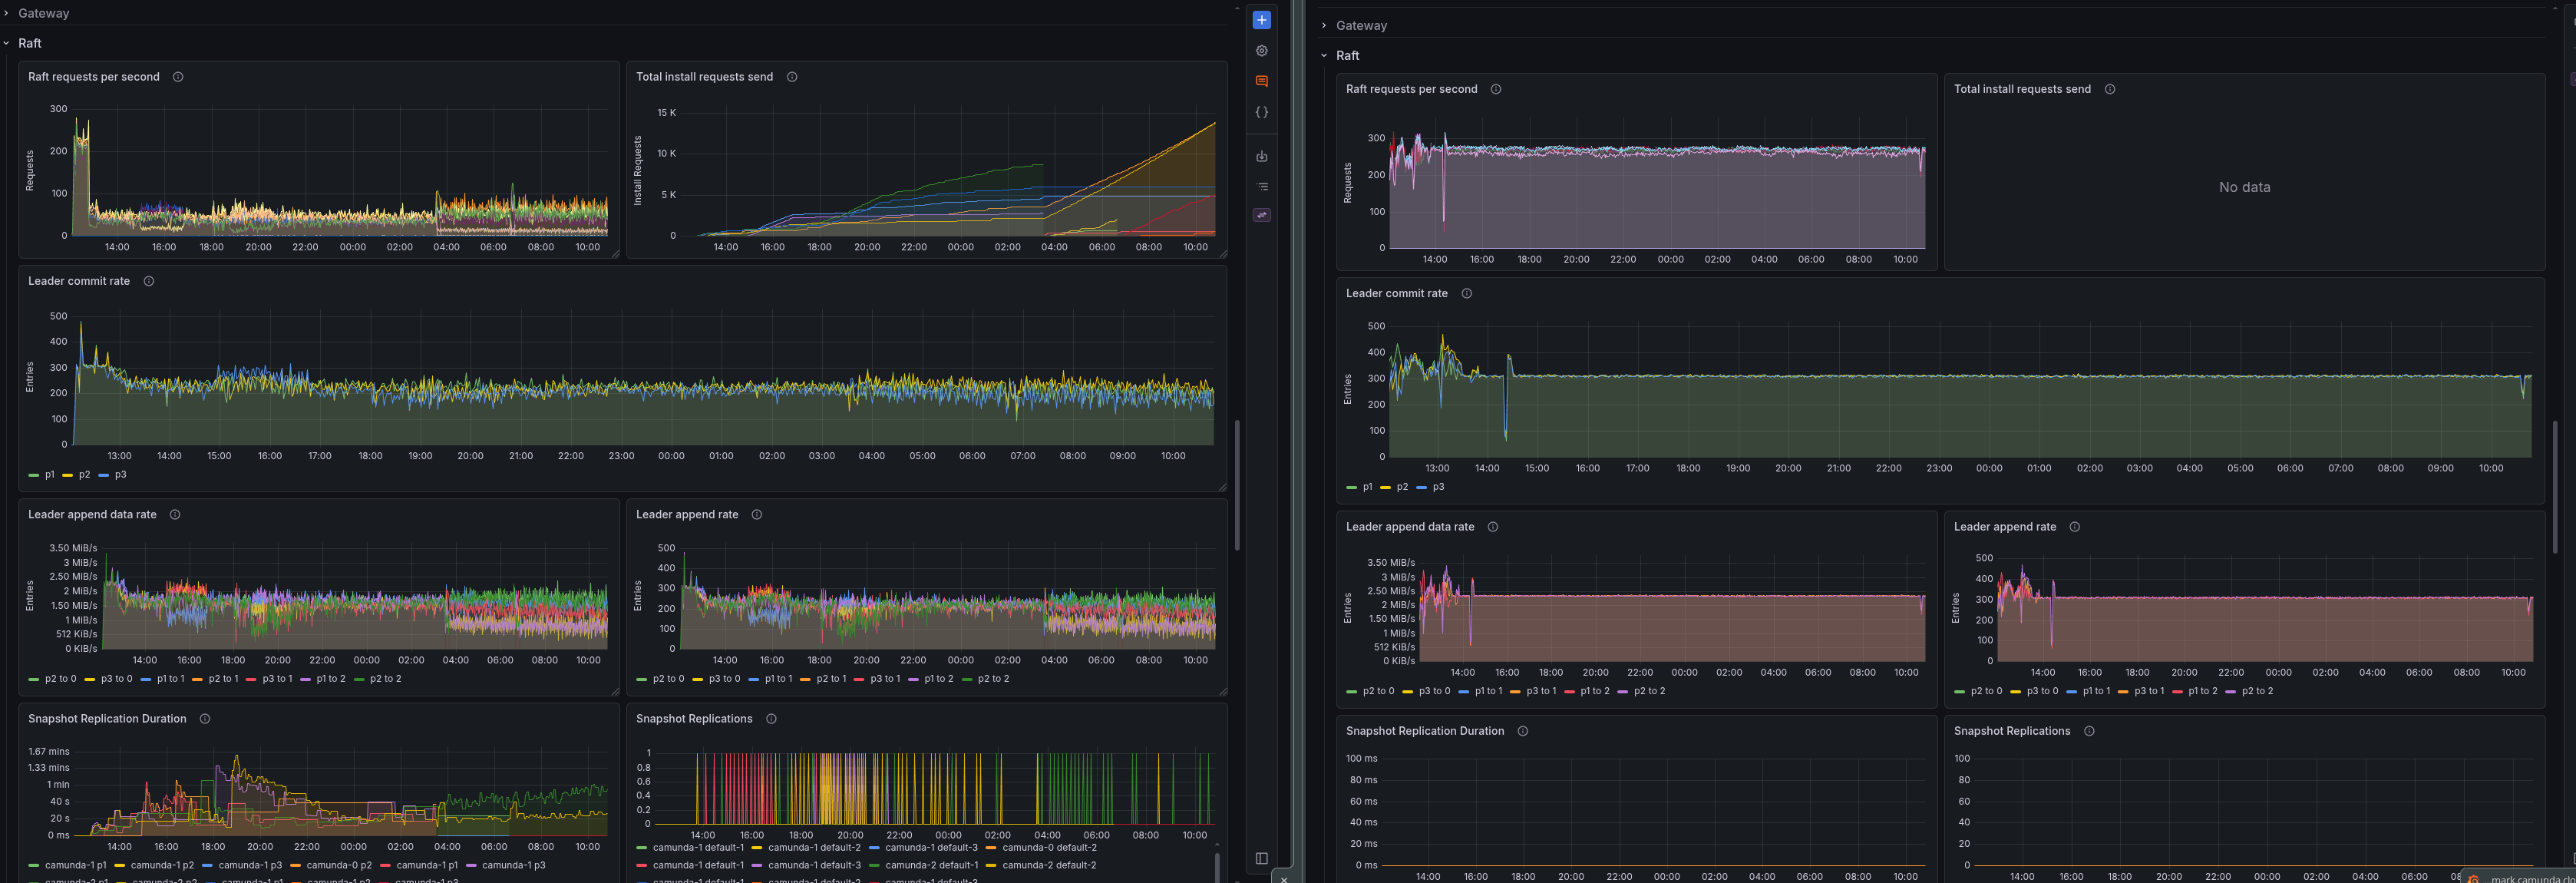Open left 'Raft requests per second' panel title
The height and width of the screenshot is (883, 2576).
(94, 77)
